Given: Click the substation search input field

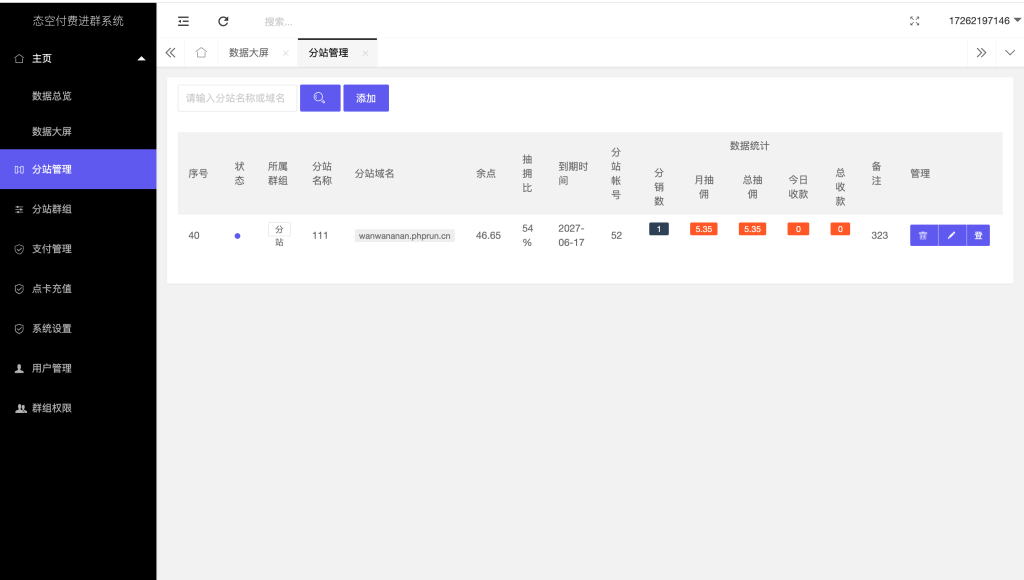Looking at the screenshot, I should (x=237, y=98).
